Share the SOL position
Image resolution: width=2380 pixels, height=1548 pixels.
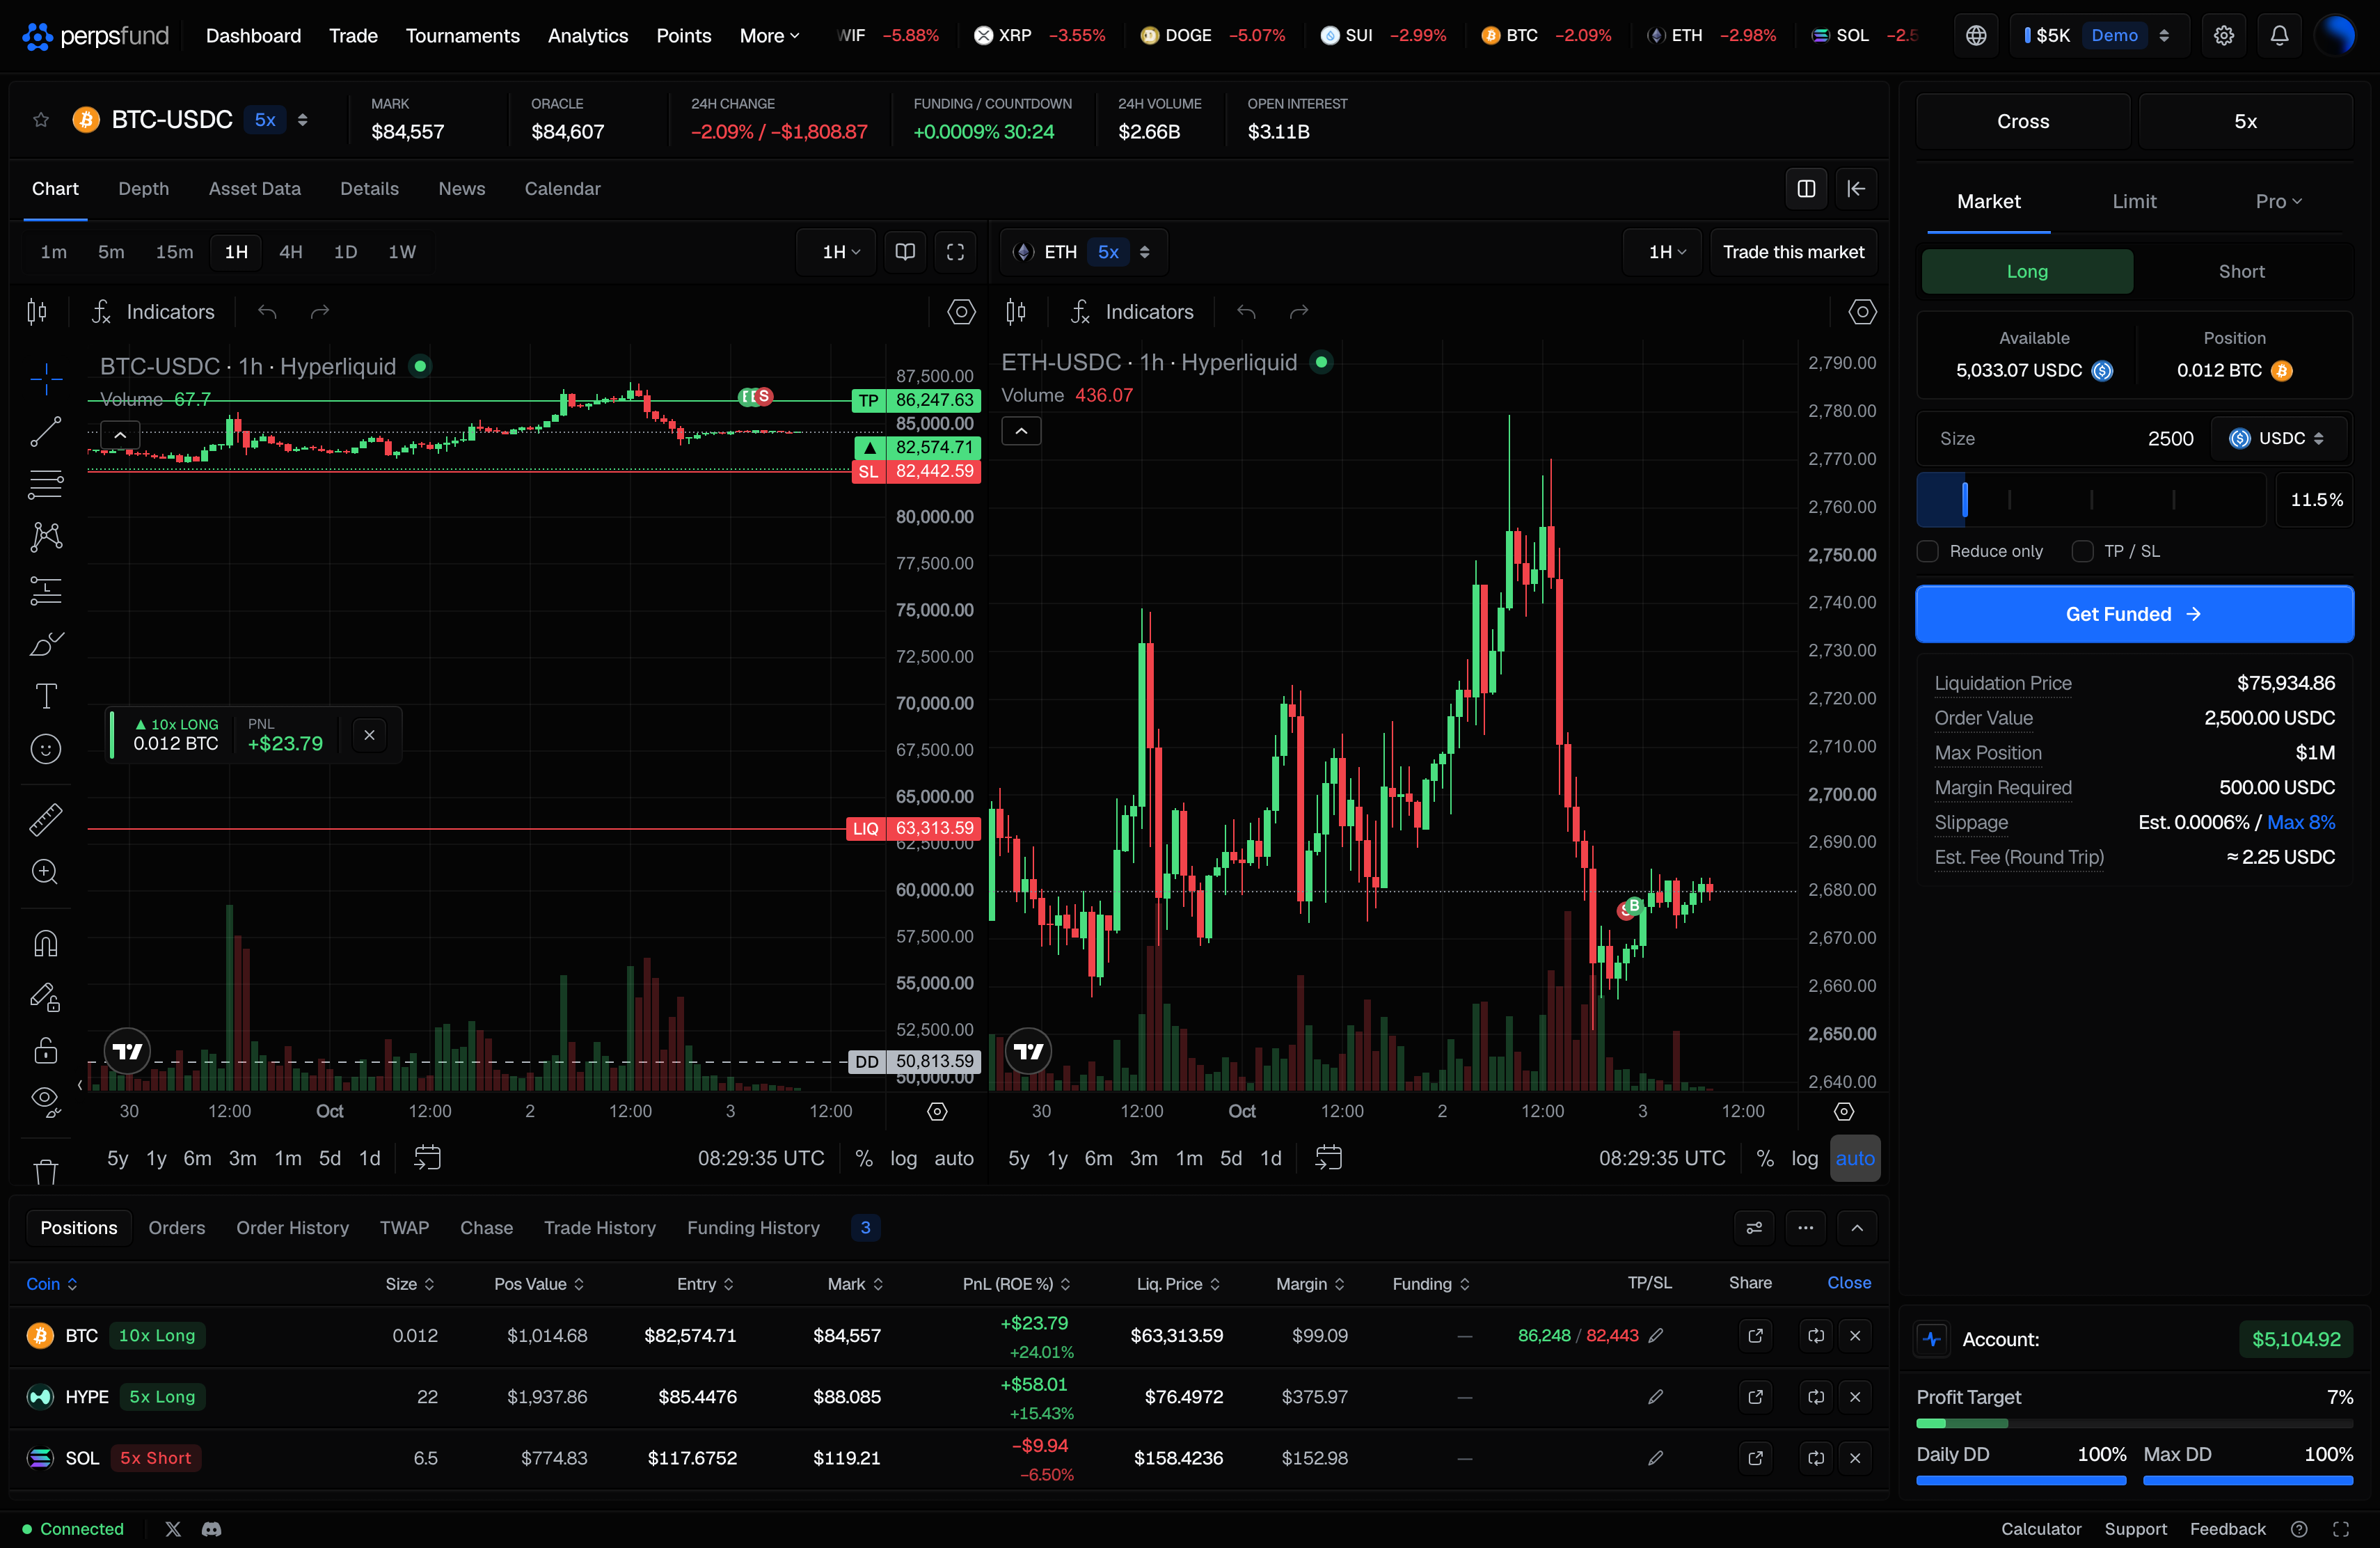(x=1755, y=1458)
